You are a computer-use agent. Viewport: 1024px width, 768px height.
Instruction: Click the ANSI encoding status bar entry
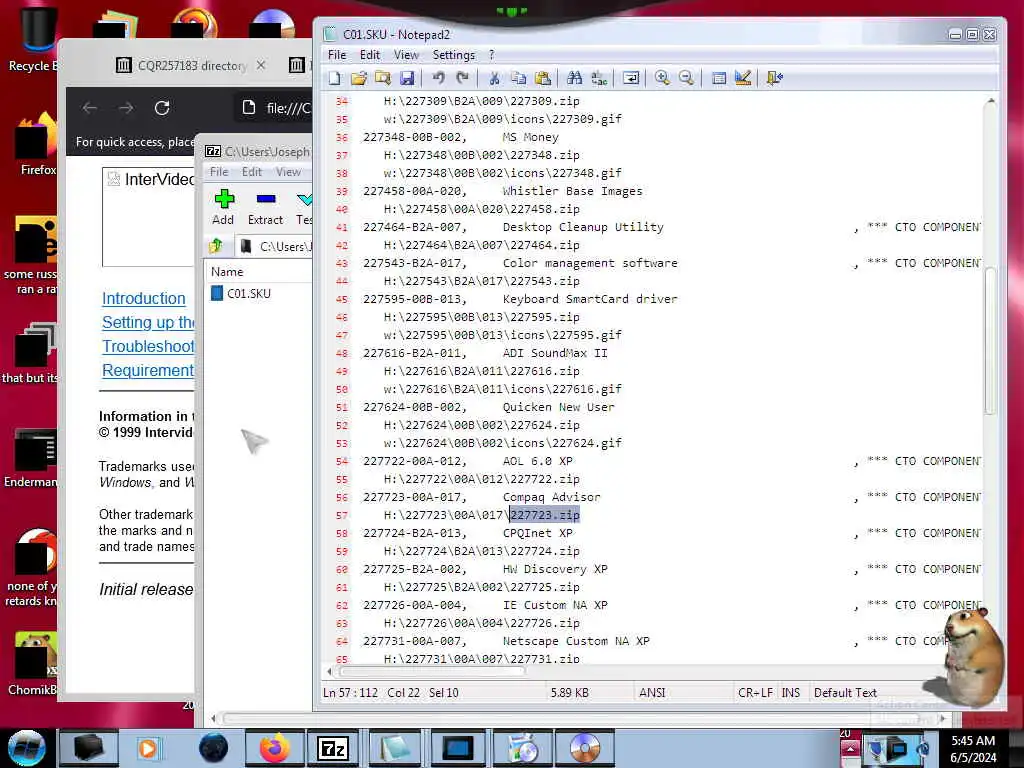coord(652,692)
